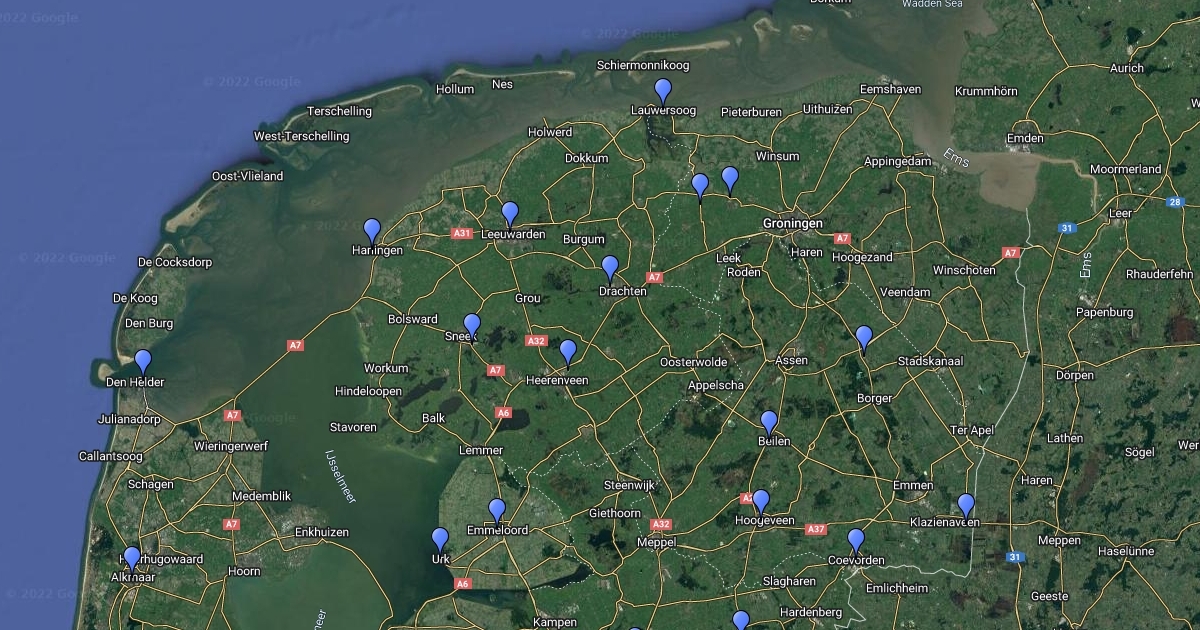Open the marker at Beilen
The image size is (1200, 630).
point(769,423)
